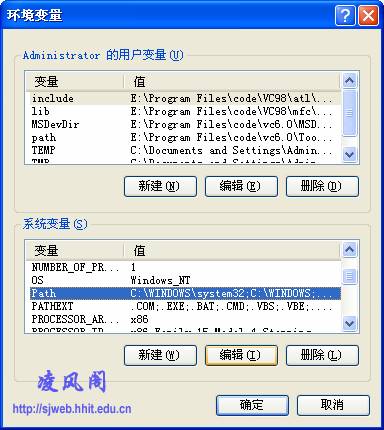Select the TEMP user variable row
Viewport: 384px width, 430px height.
point(186,150)
